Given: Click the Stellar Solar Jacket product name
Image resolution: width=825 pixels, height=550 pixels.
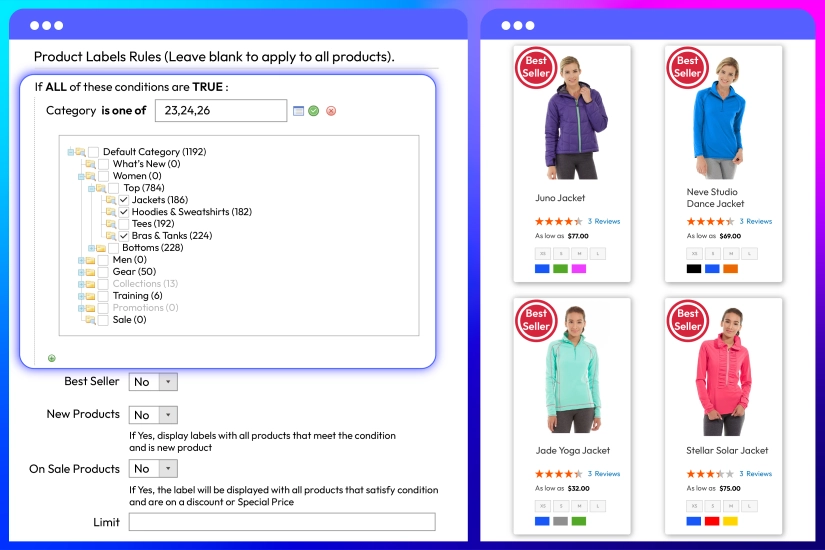Looking at the screenshot, I should click(727, 451).
